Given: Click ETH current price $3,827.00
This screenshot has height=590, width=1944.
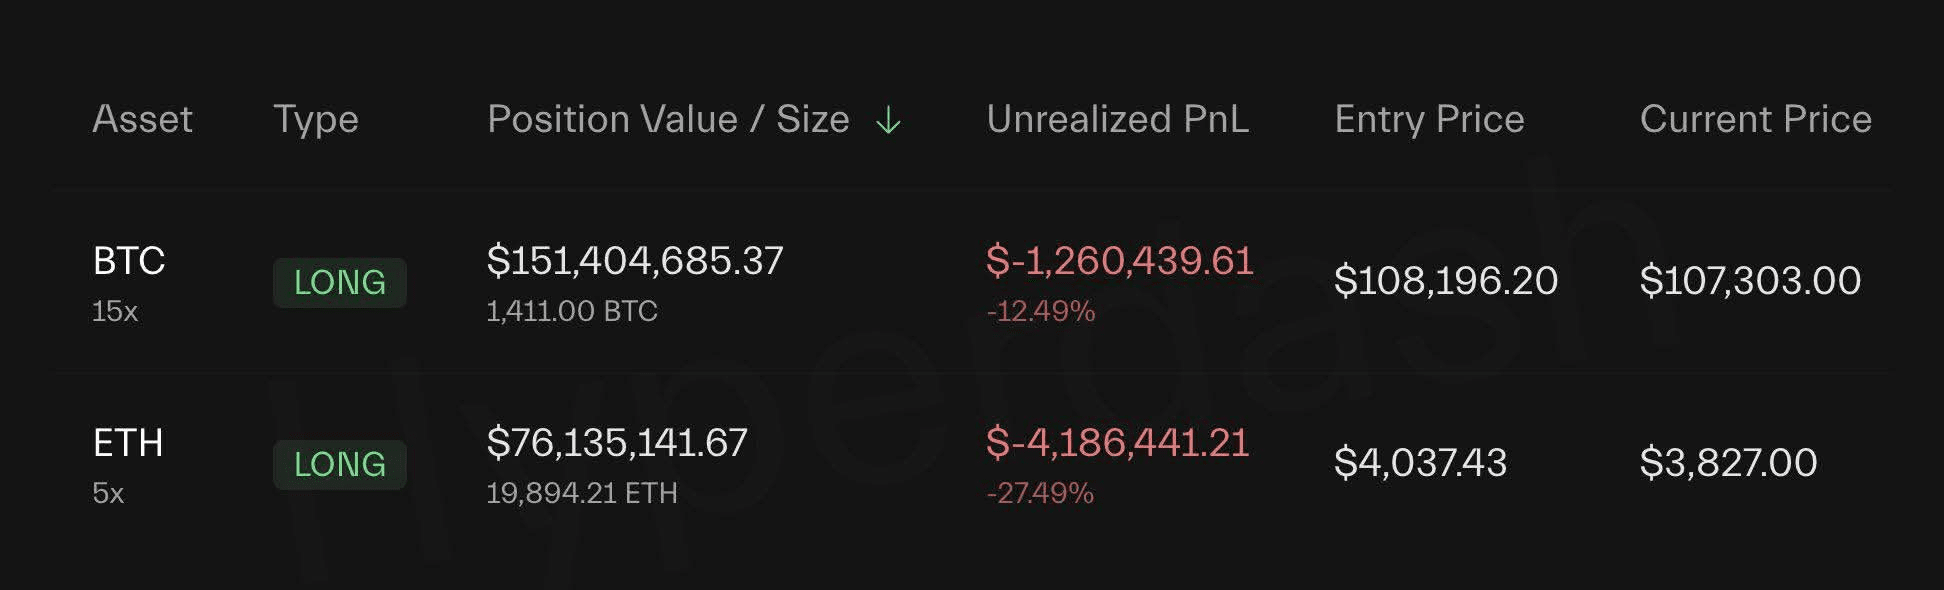Looking at the screenshot, I should click(1728, 463).
